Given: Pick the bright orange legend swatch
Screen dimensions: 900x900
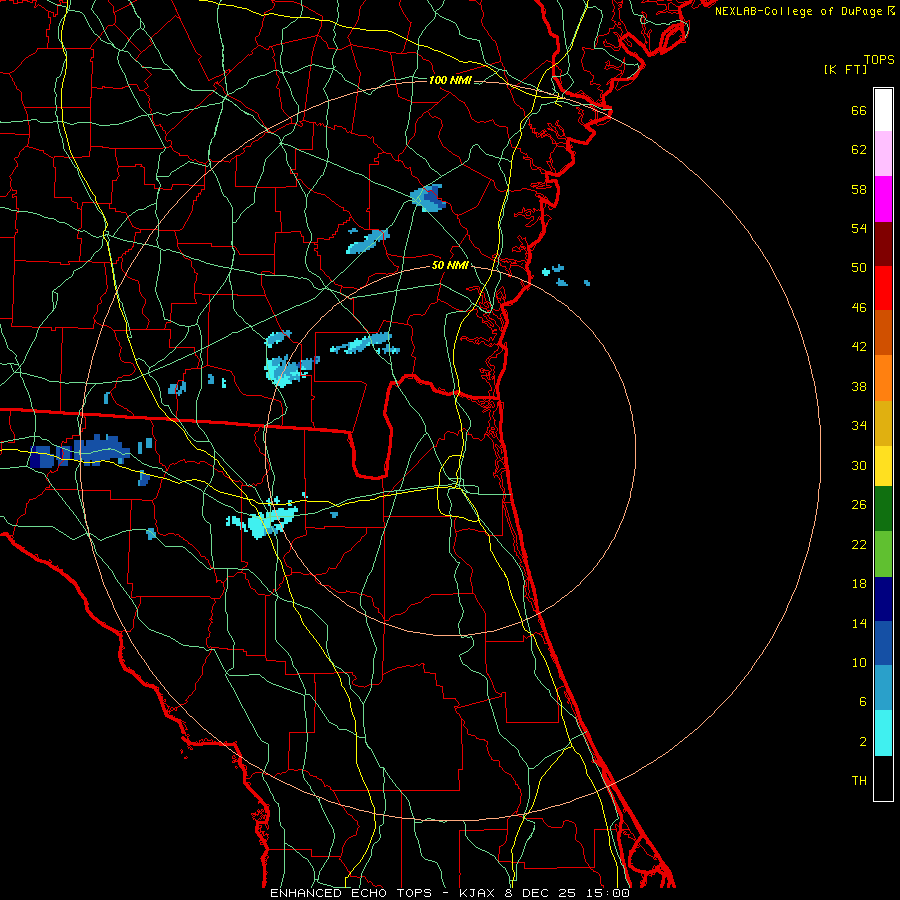Looking at the screenshot, I should point(883,378).
